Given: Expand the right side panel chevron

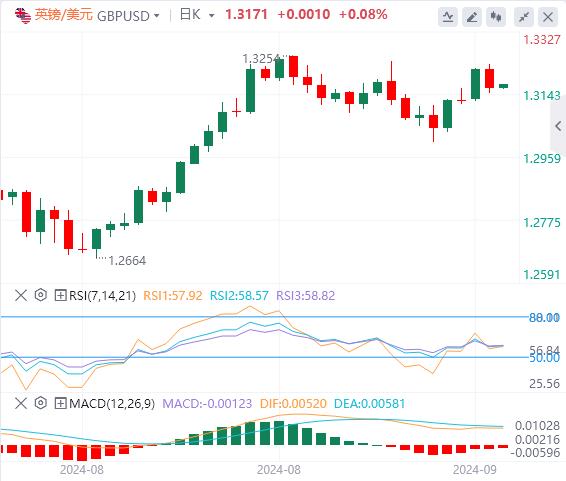Looking at the screenshot, I should pyautogui.click(x=558, y=126).
